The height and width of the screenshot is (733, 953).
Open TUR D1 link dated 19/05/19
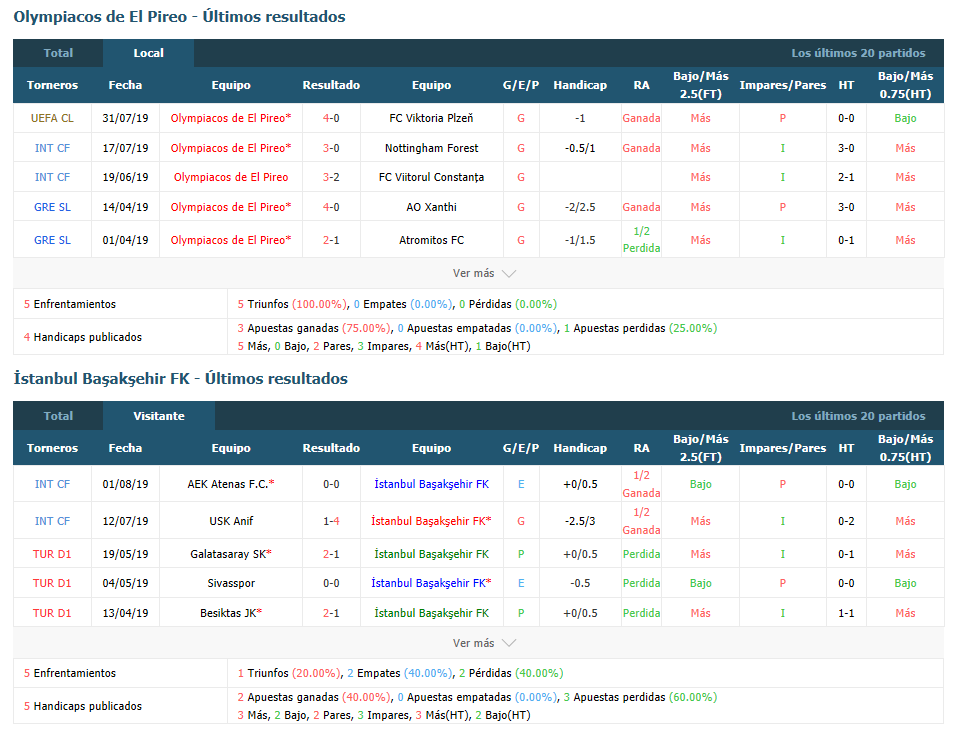point(52,554)
